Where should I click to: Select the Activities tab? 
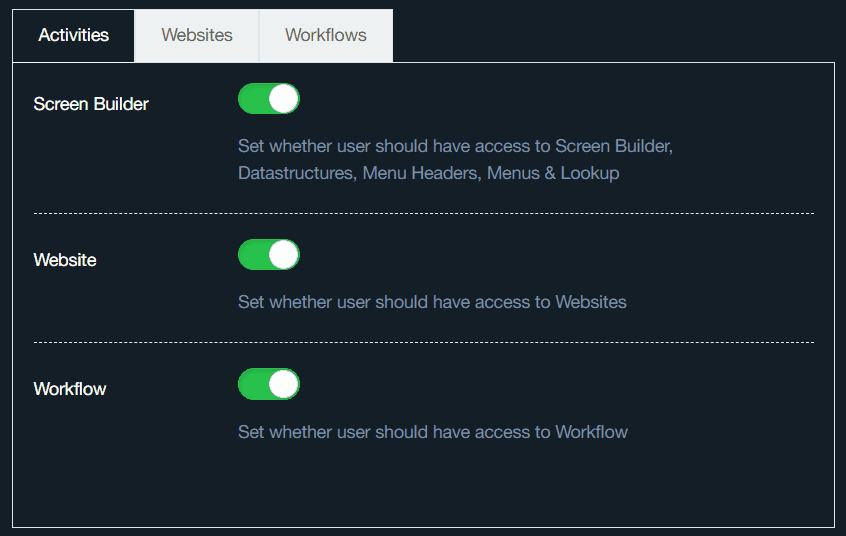(73, 35)
